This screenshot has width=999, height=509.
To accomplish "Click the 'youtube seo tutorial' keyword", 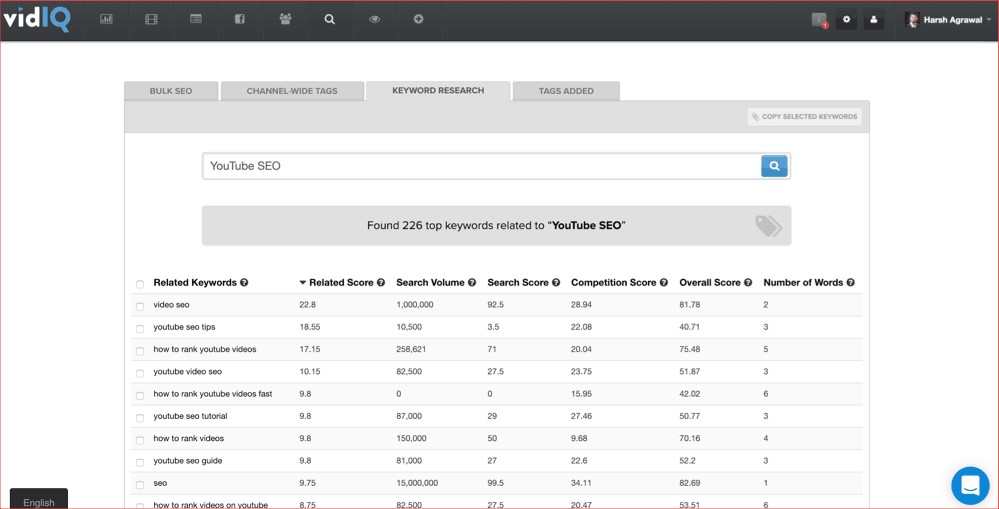I will 190,416.
